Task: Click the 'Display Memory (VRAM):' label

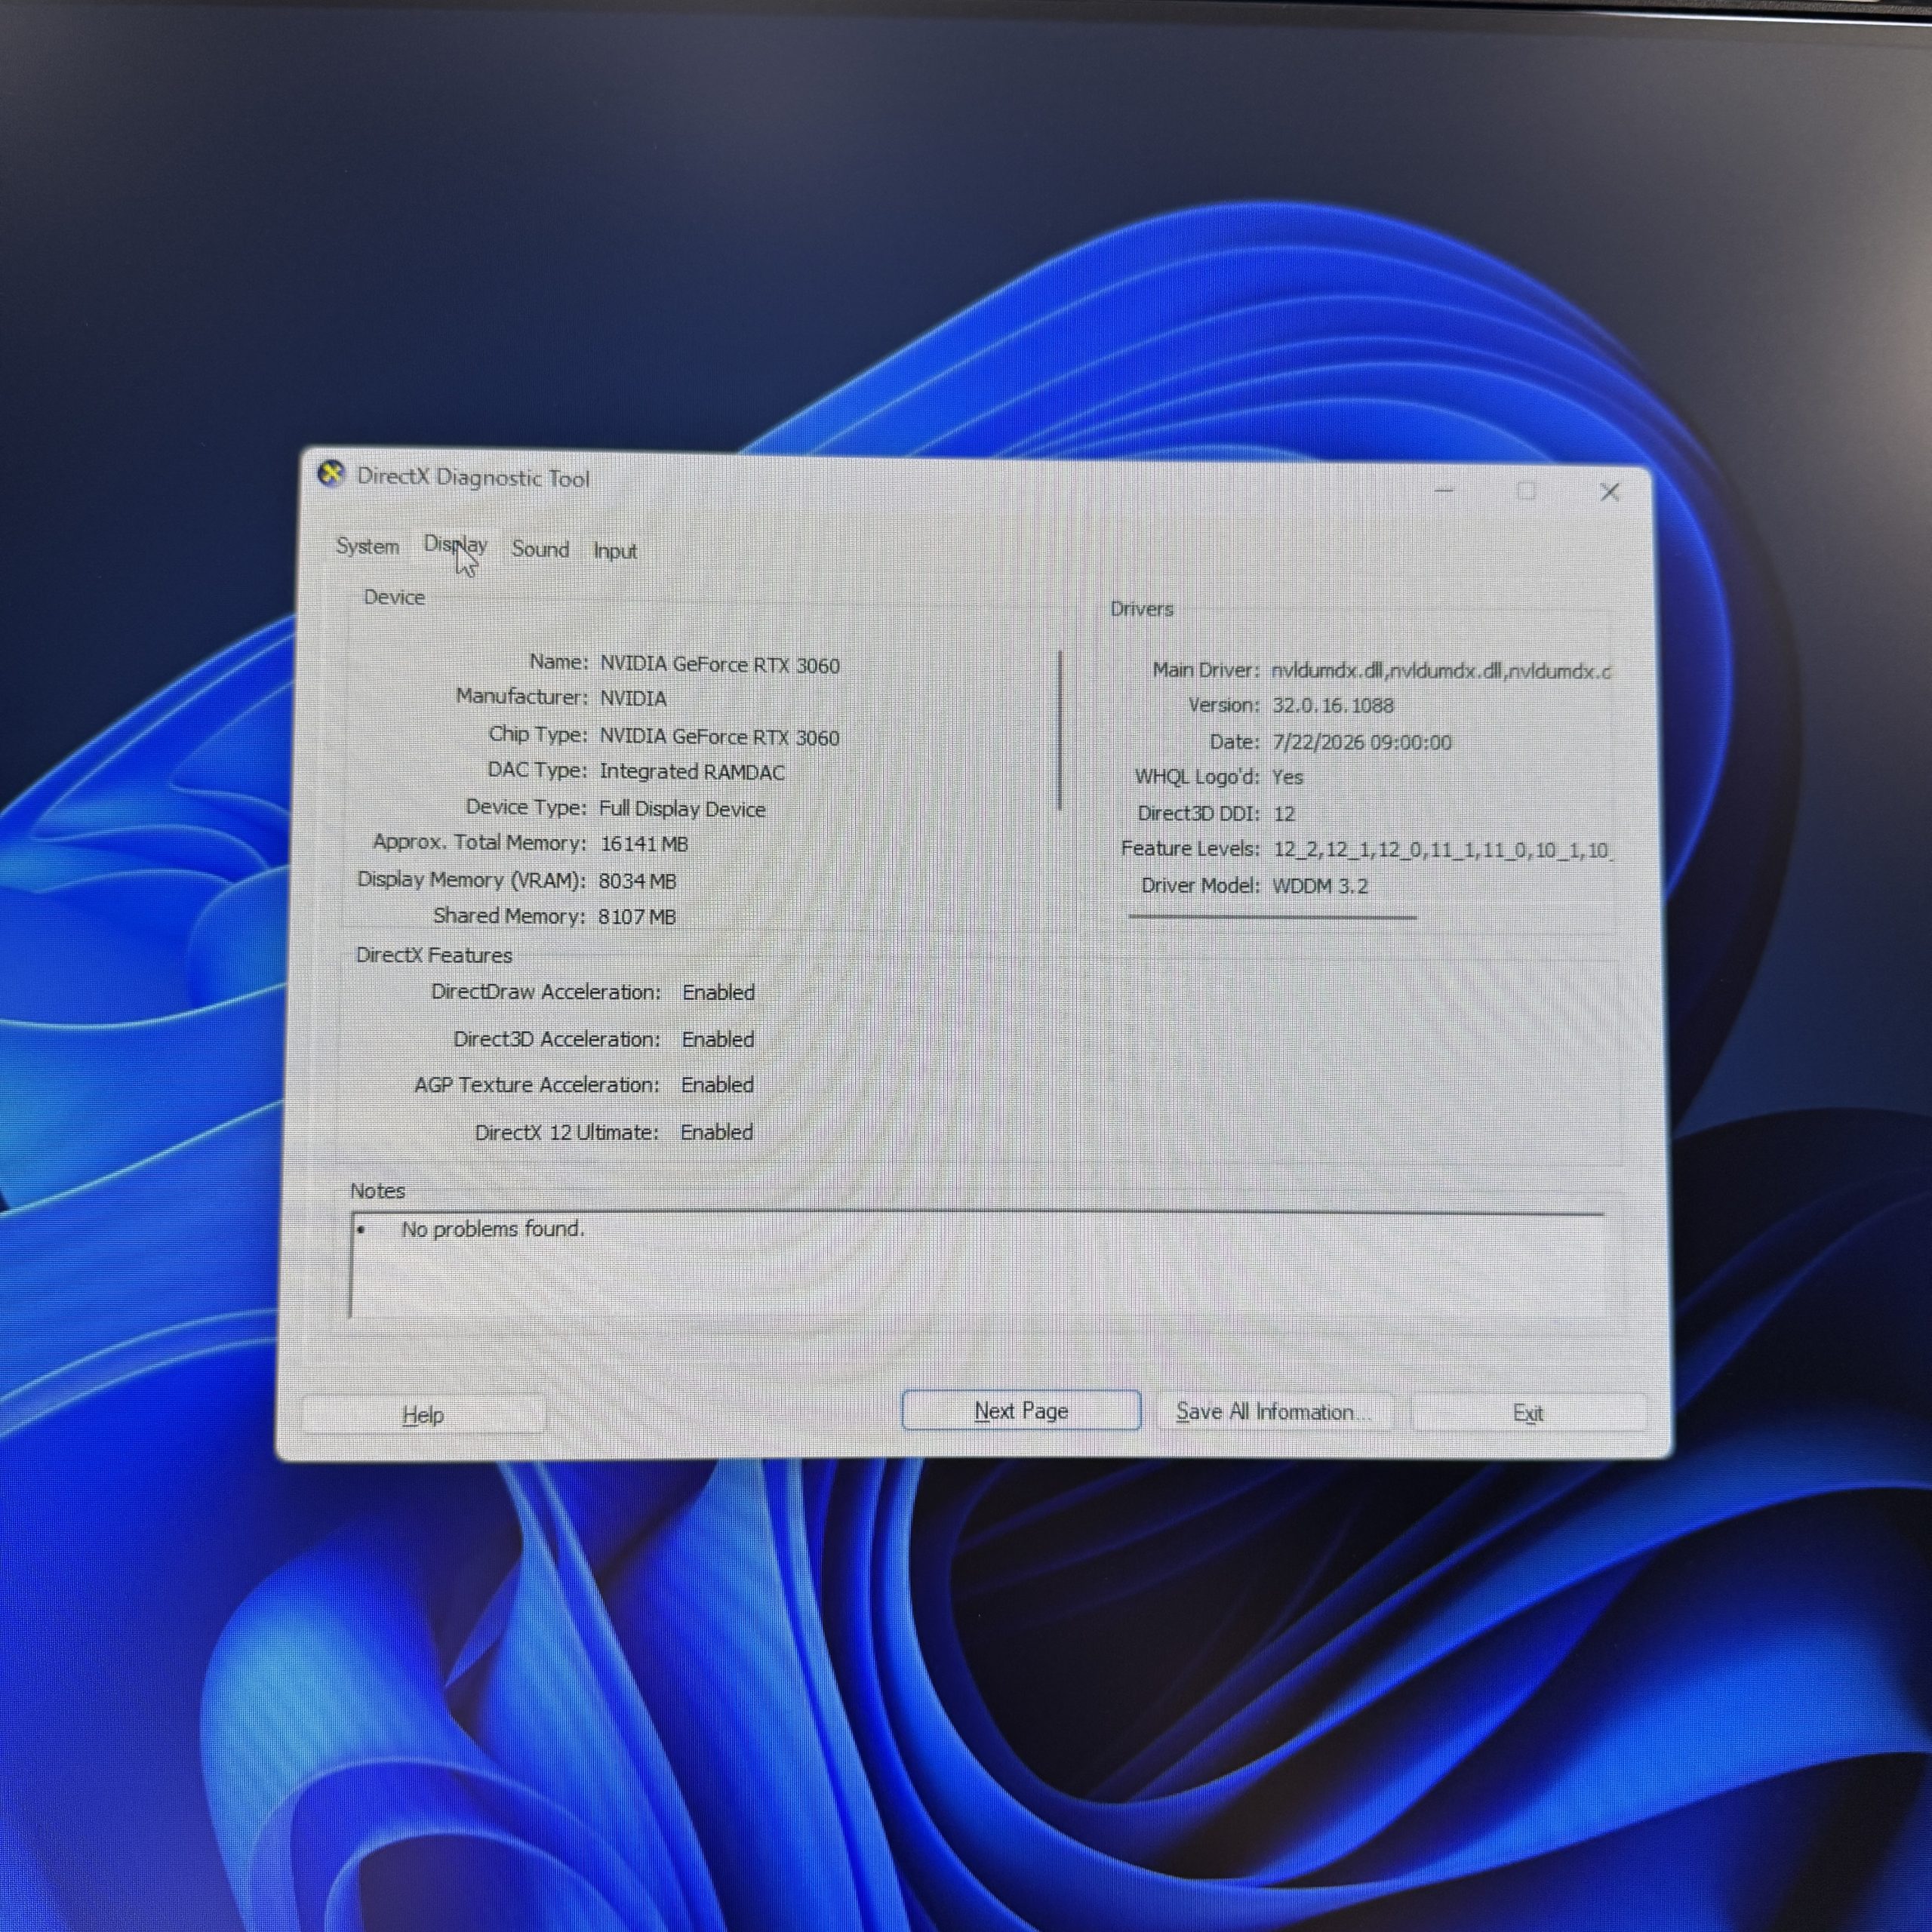Action: coord(471,880)
